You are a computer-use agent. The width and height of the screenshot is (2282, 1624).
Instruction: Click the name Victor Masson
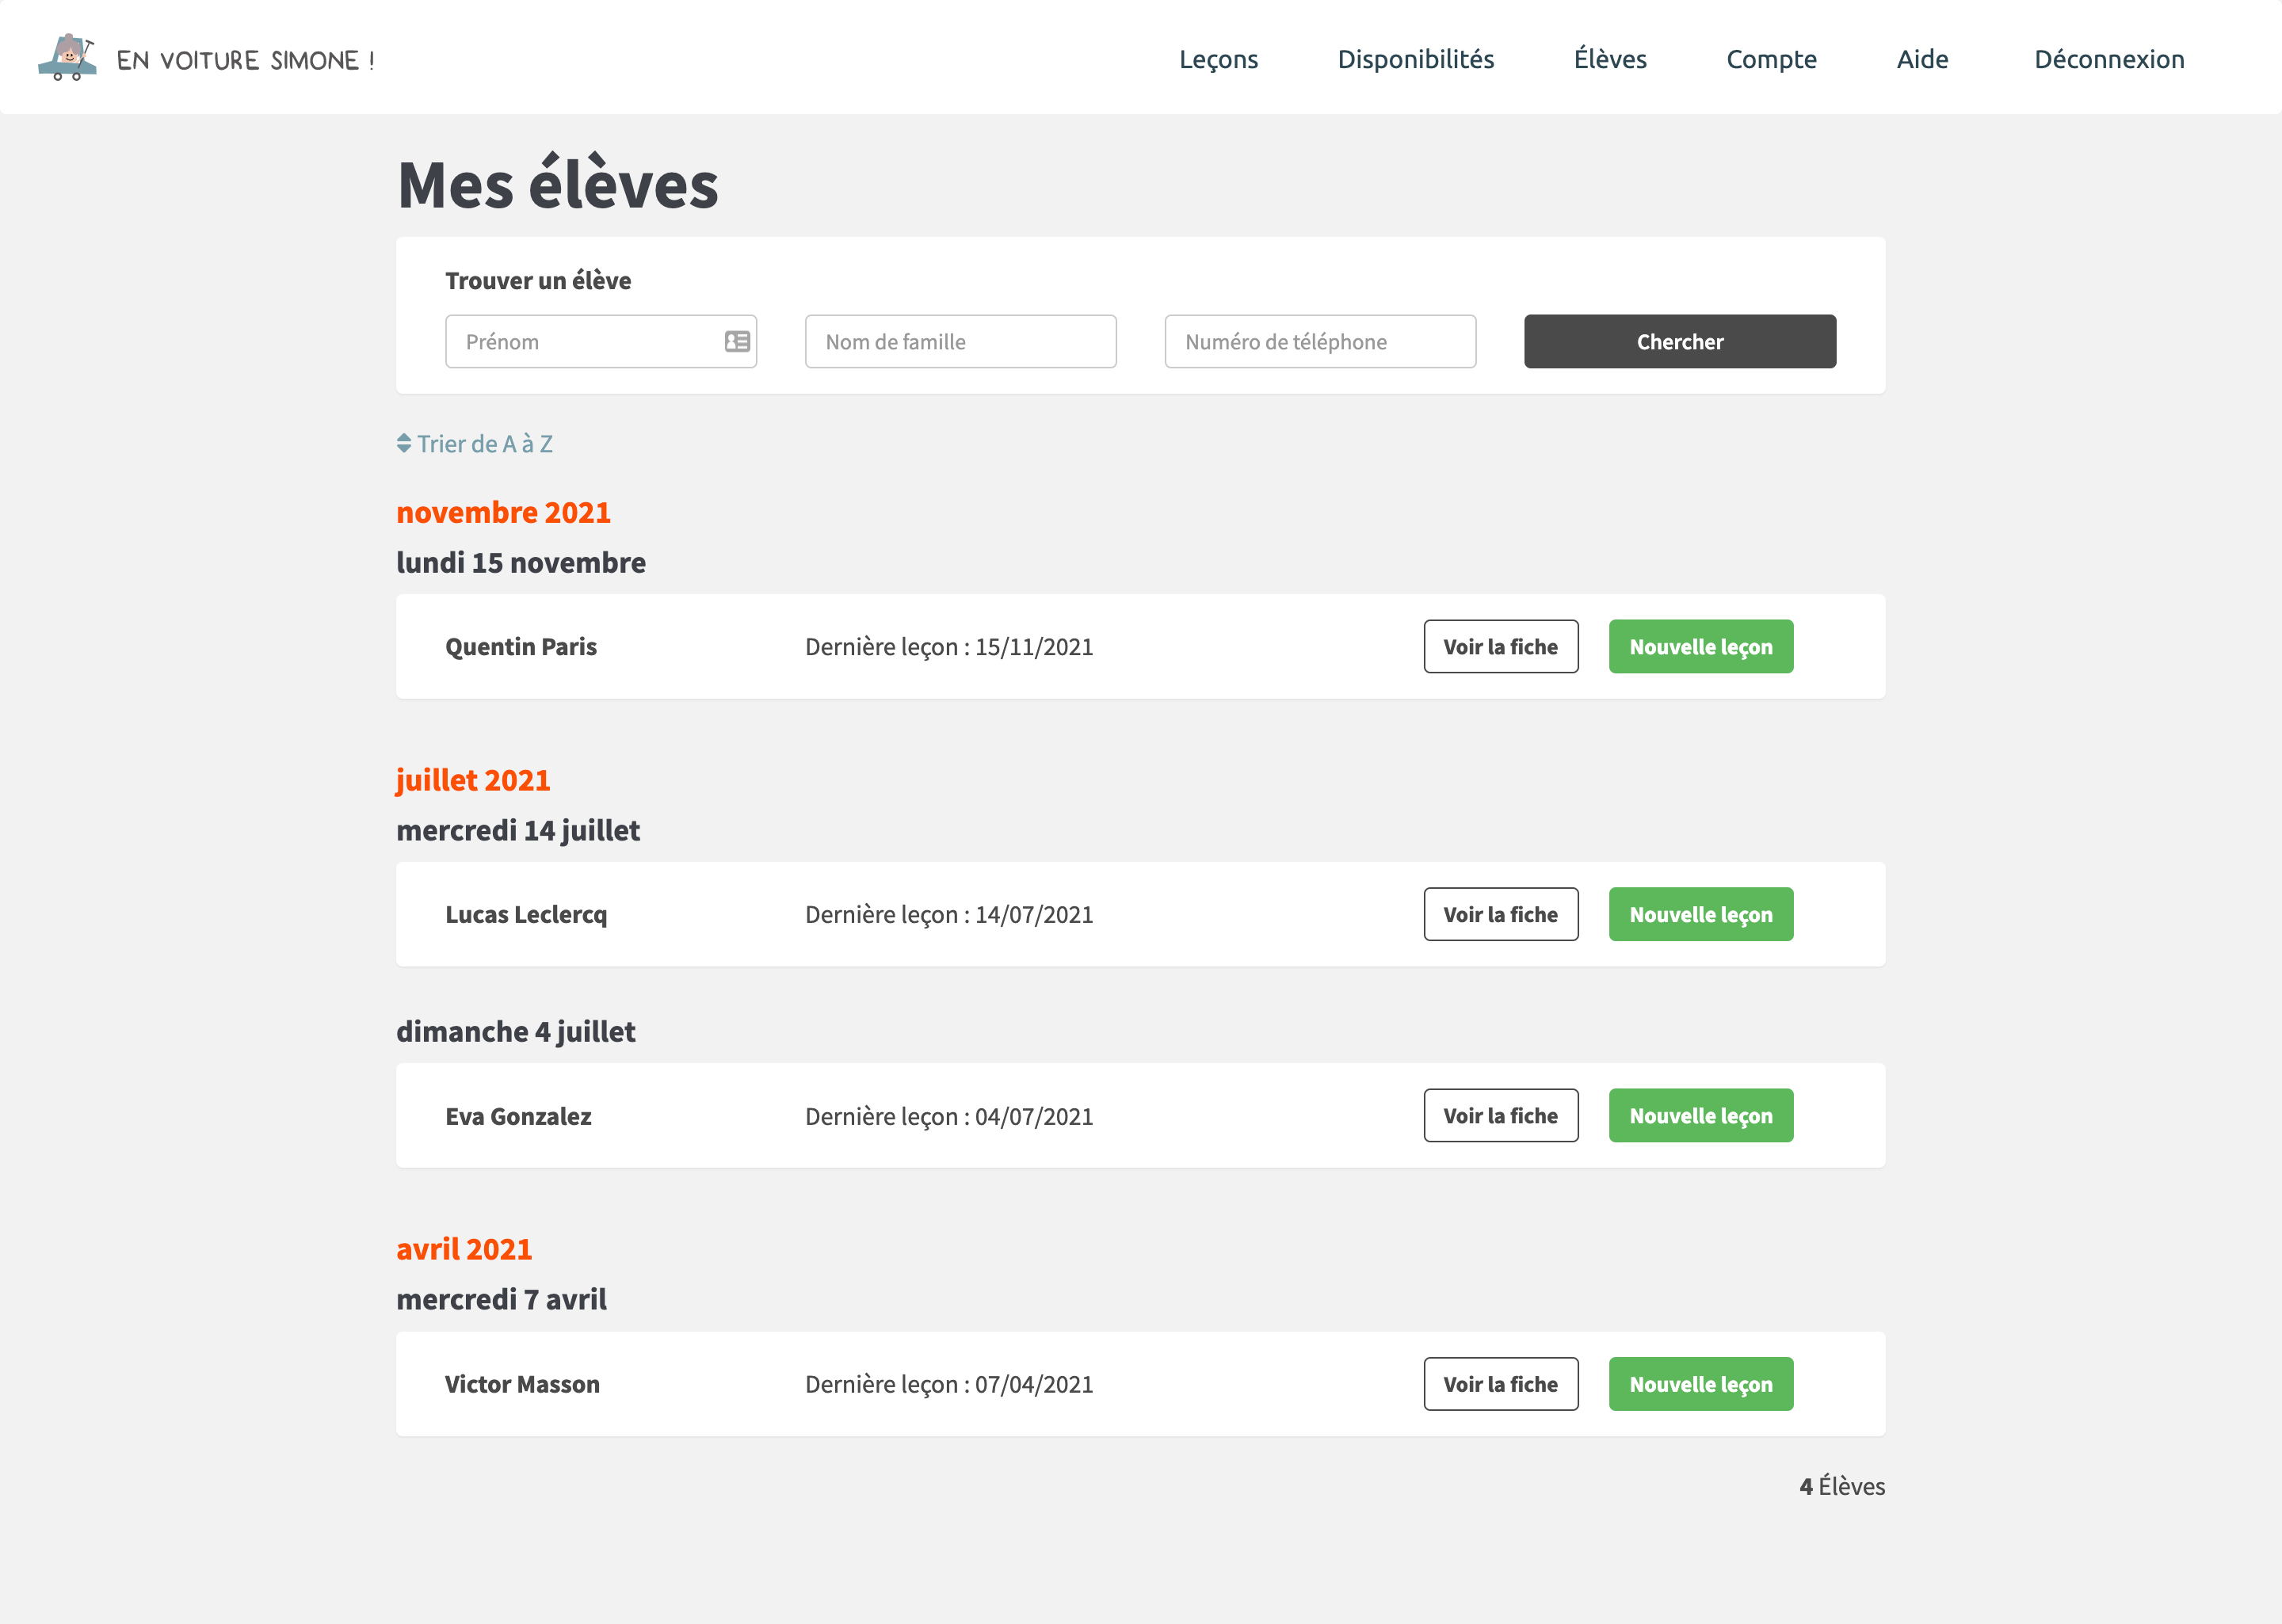tap(522, 1384)
